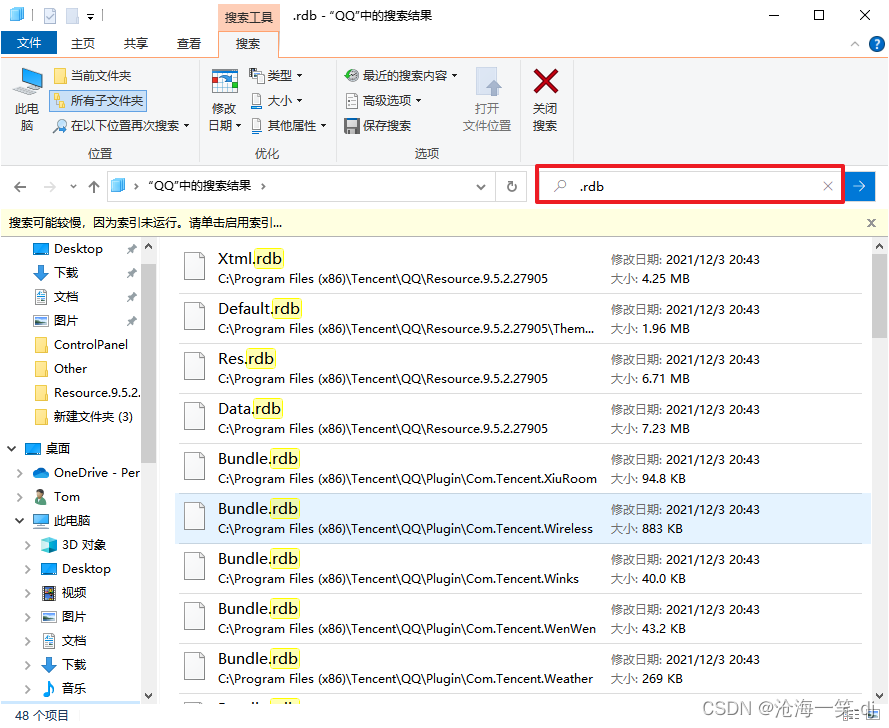Click the navigation pane scrollbar up arrow
The height and width of the screenshot is (728, 889).
click(x=149, y=247)
